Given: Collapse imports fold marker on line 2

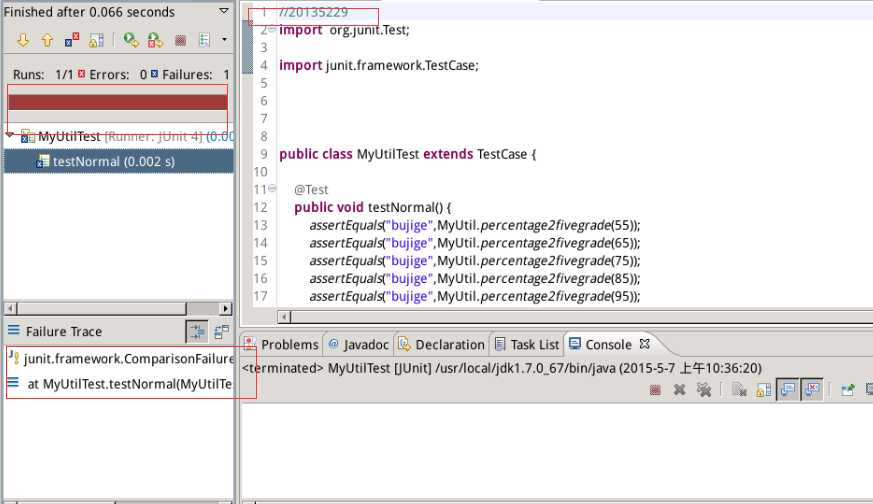Looking at the screenshot, I should pos(272,29).
